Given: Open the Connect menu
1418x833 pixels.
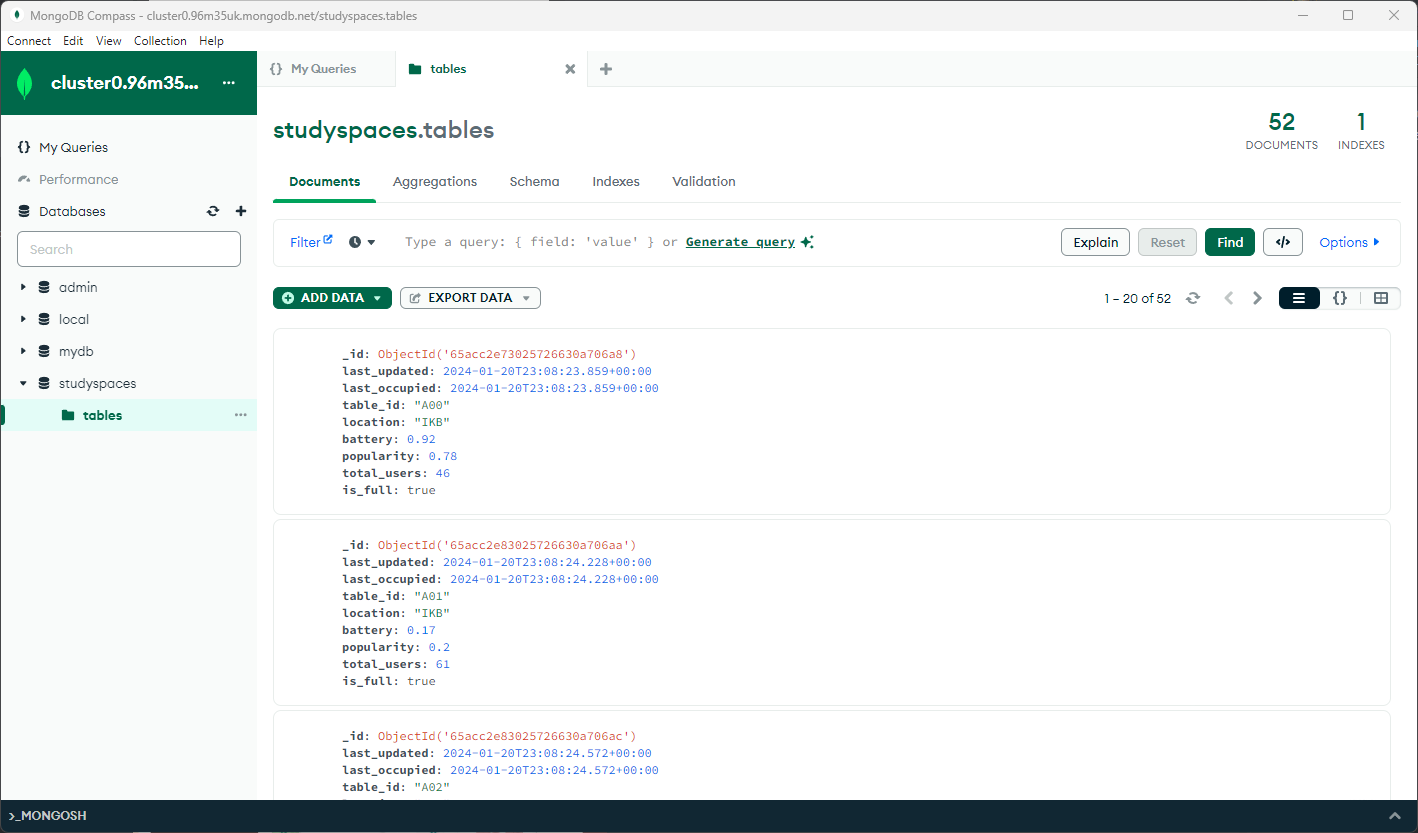Looking at the screenshot, I should [x=29, y=41].
